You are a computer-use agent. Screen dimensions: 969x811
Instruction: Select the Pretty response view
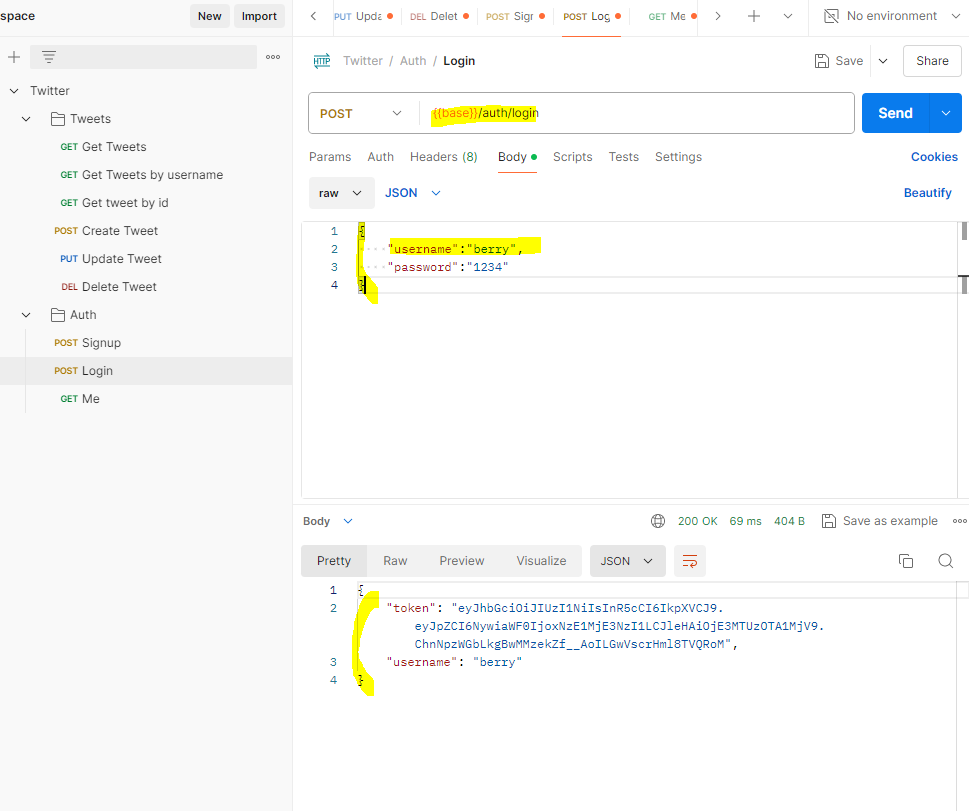click(x=334, y=561)
